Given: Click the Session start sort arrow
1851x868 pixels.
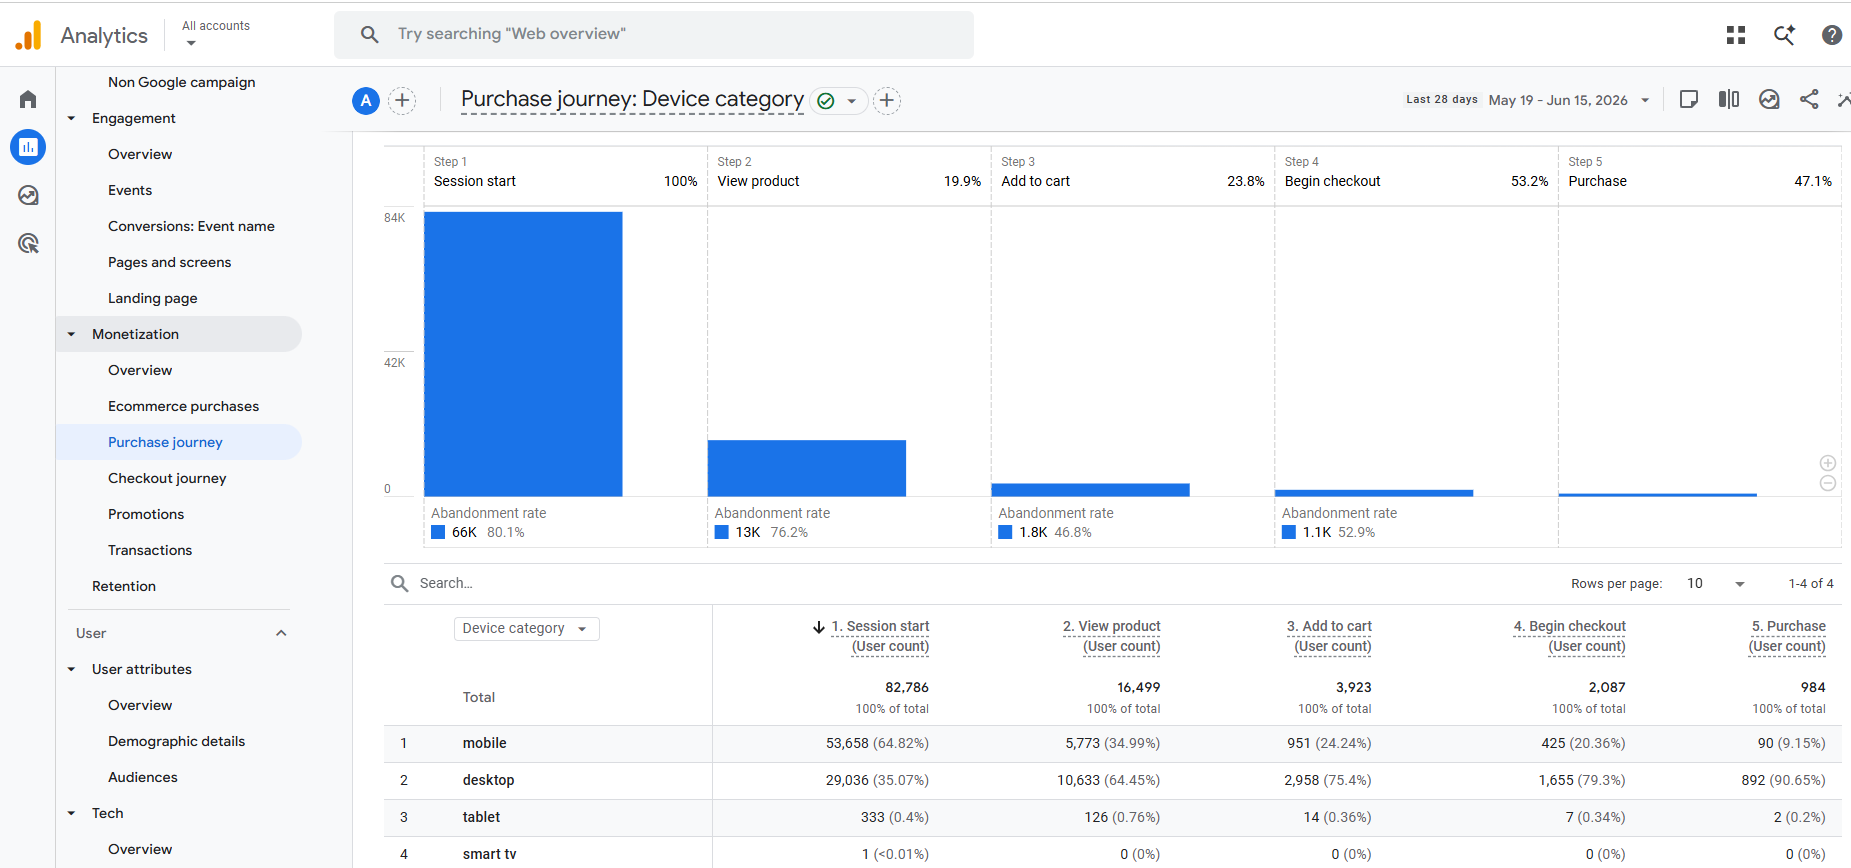Looking at the screenshot, I should [x=819, y=627].
